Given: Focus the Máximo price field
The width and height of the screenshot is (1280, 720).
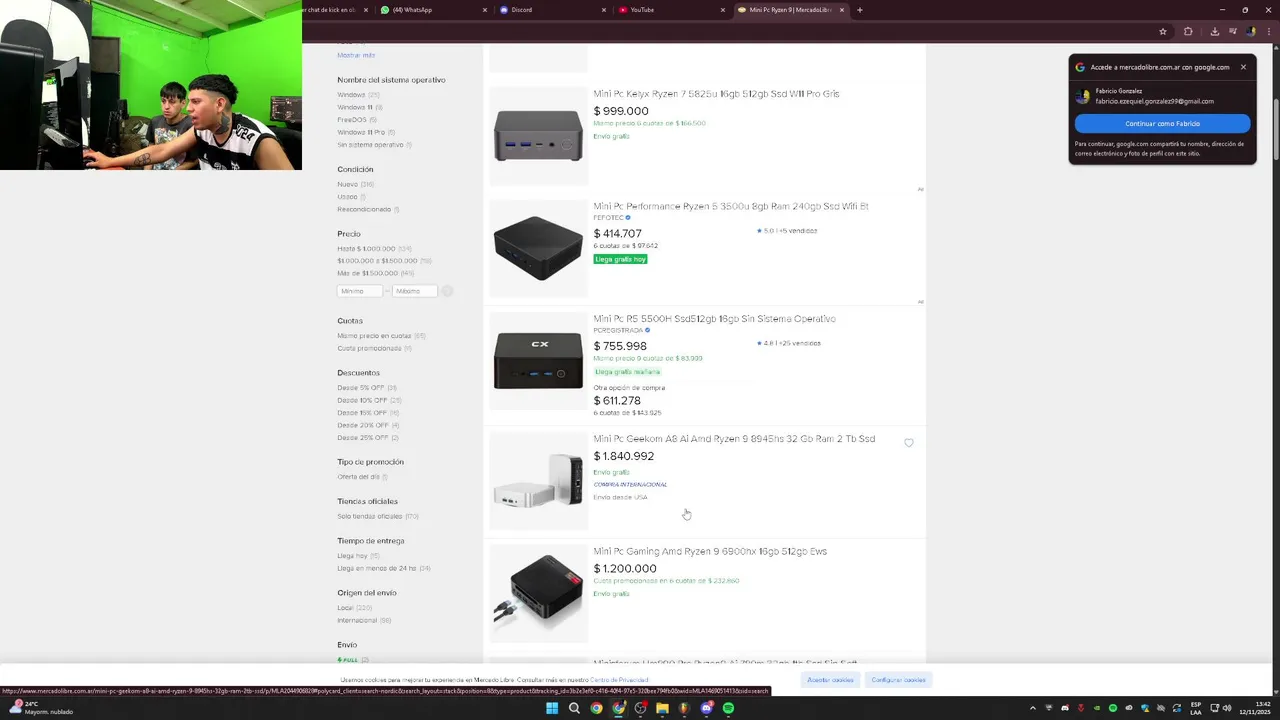Looking at the screenshot, I should [x=414, y=291].
